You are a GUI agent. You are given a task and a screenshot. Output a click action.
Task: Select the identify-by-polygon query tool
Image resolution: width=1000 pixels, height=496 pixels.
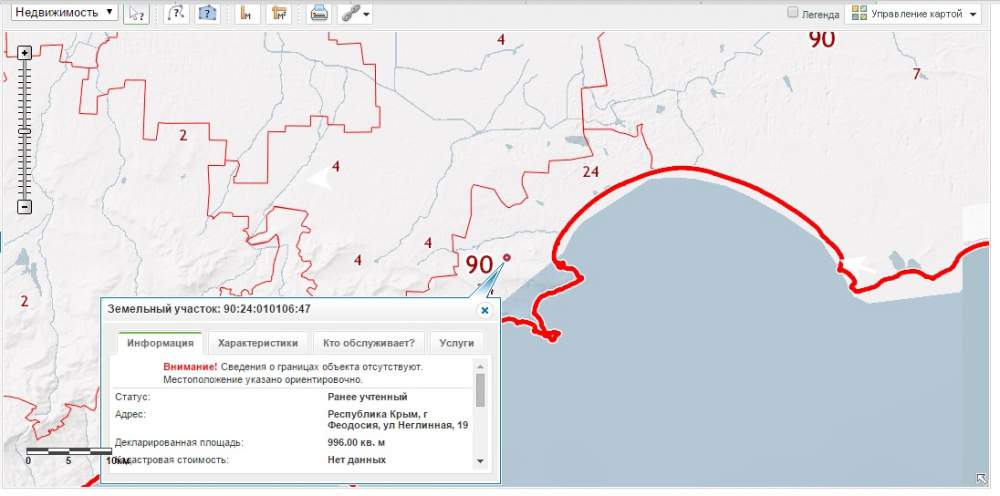pos(207,14)
